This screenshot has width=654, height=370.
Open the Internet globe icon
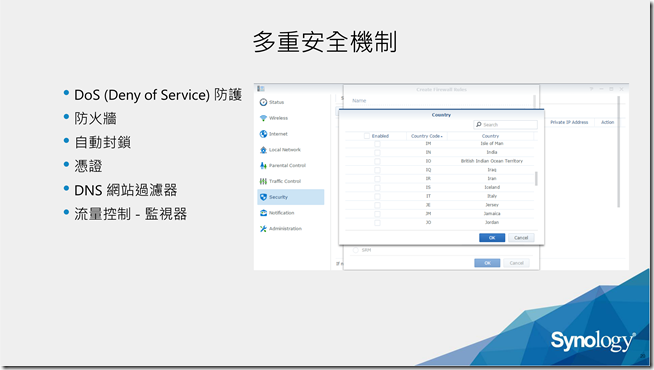click(263, 134)
